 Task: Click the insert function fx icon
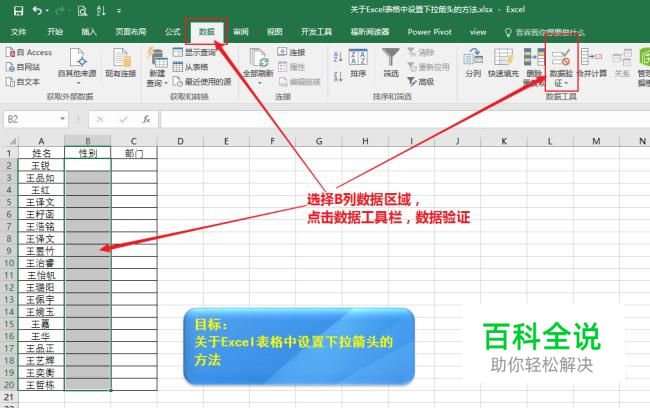pyautogui.click(x=146, y=119)
